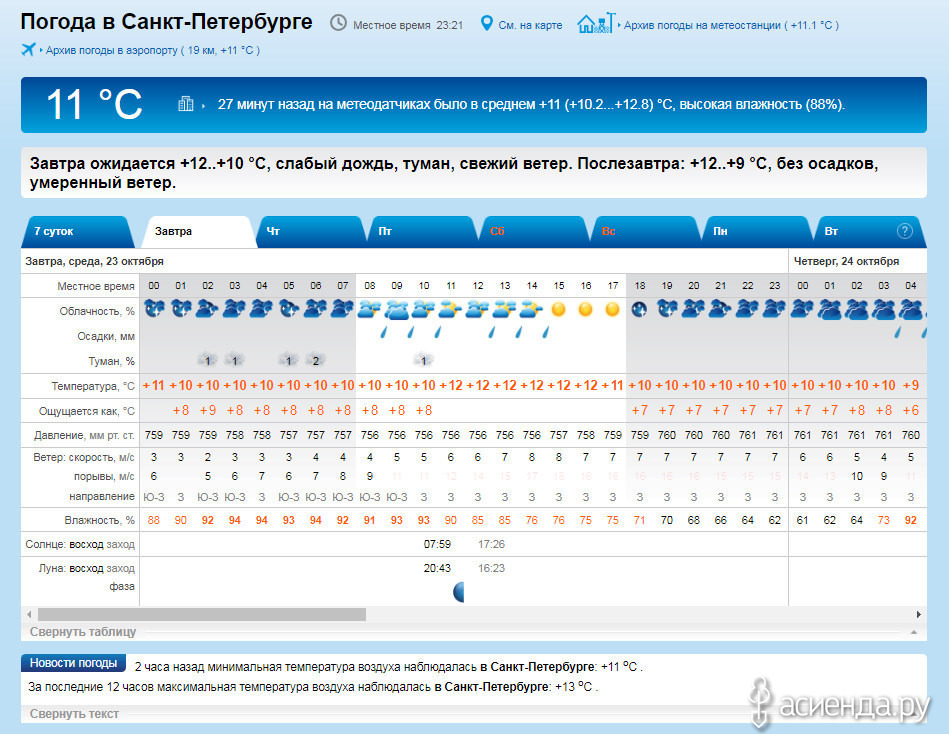The width and height of the screenshot is (949, 734).
Task: Click the sun icon at hour 15
Action: pyautogui.click(x=559, y=310)
